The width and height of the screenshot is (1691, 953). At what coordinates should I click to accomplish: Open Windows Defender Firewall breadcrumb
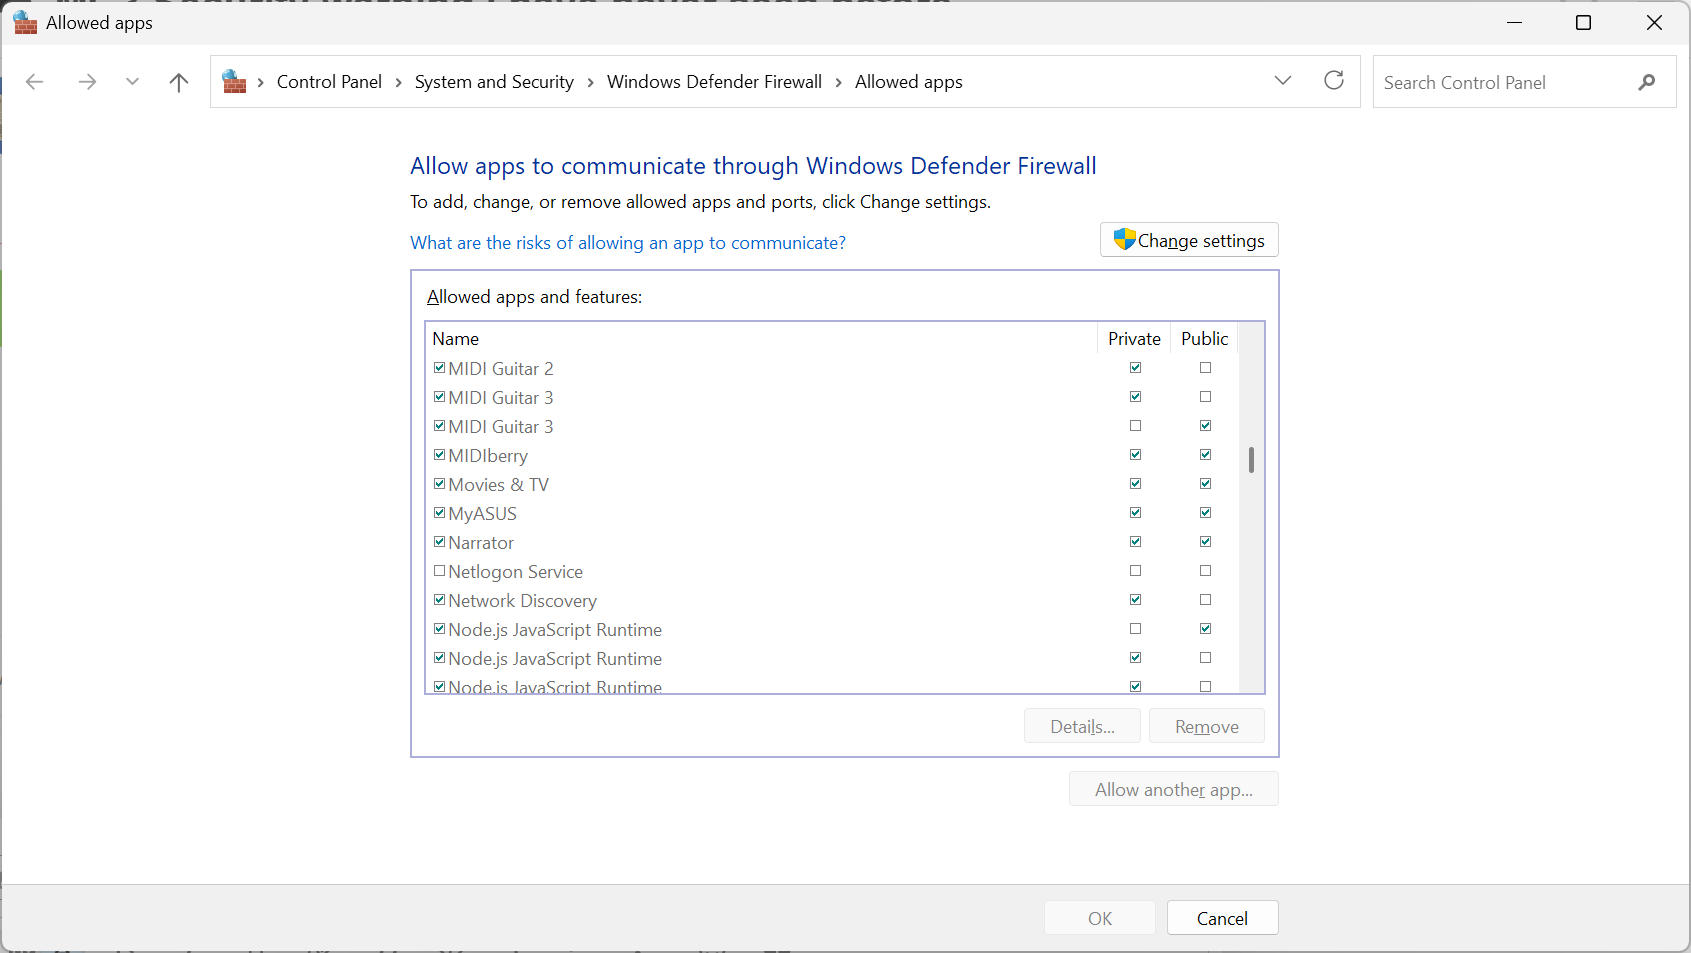click(714, 82)
